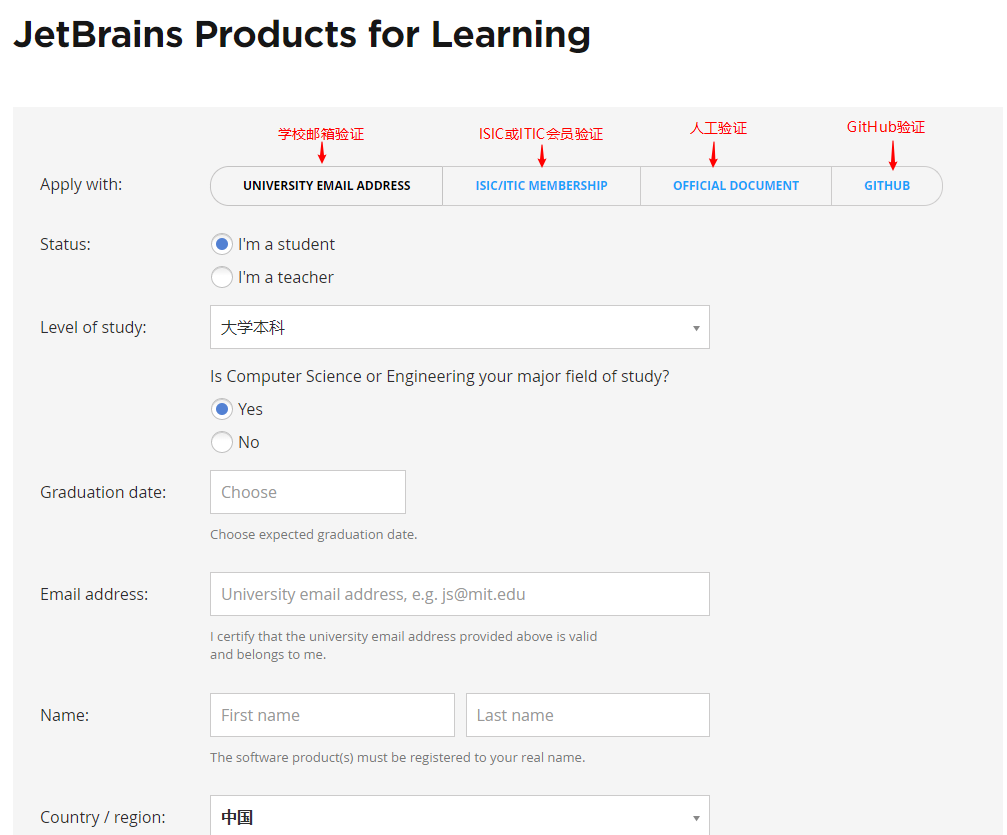Expand the Country / region dropdown

459,816
